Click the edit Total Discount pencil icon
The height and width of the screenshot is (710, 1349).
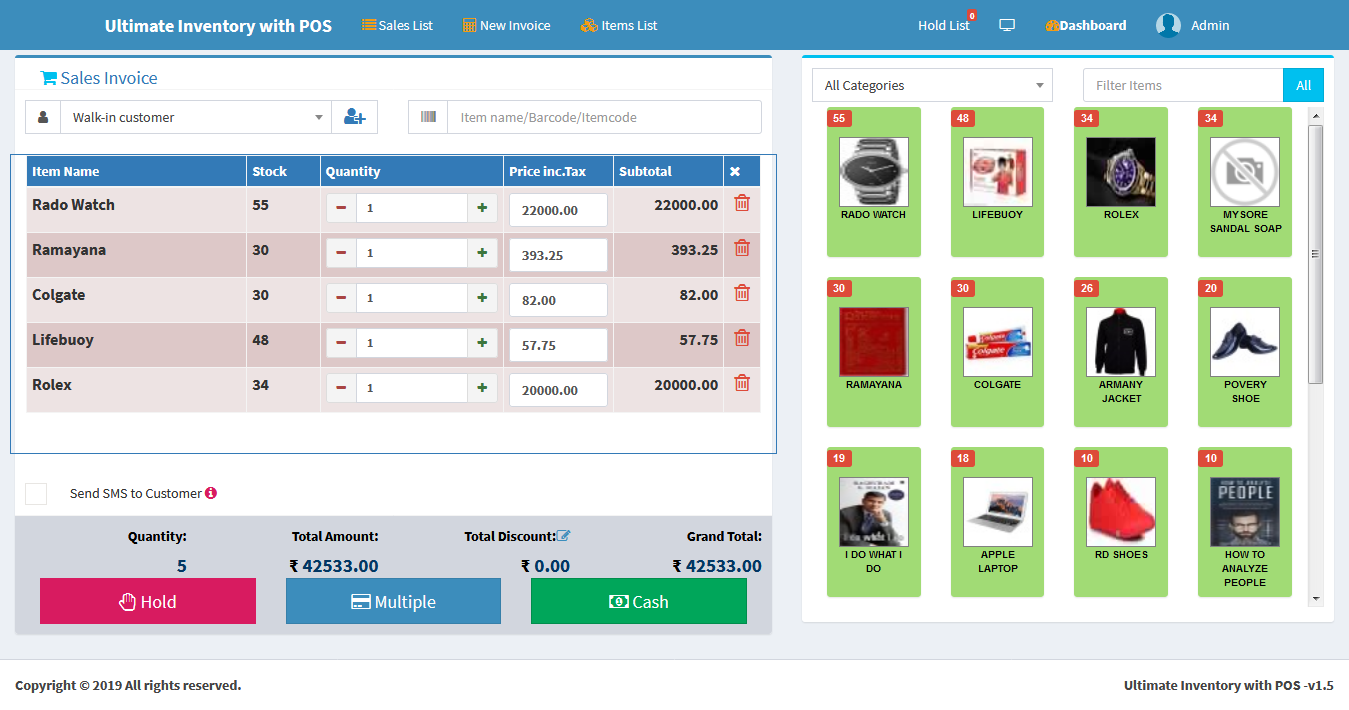[x=563, y=536]
